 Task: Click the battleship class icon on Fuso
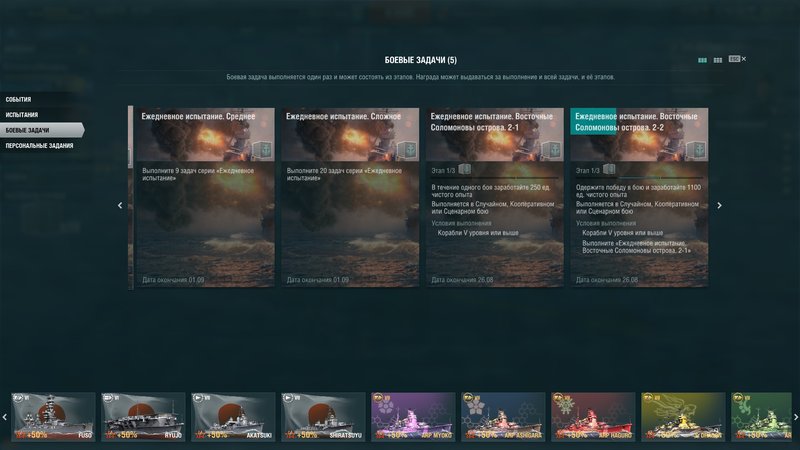tap(18, 397)
